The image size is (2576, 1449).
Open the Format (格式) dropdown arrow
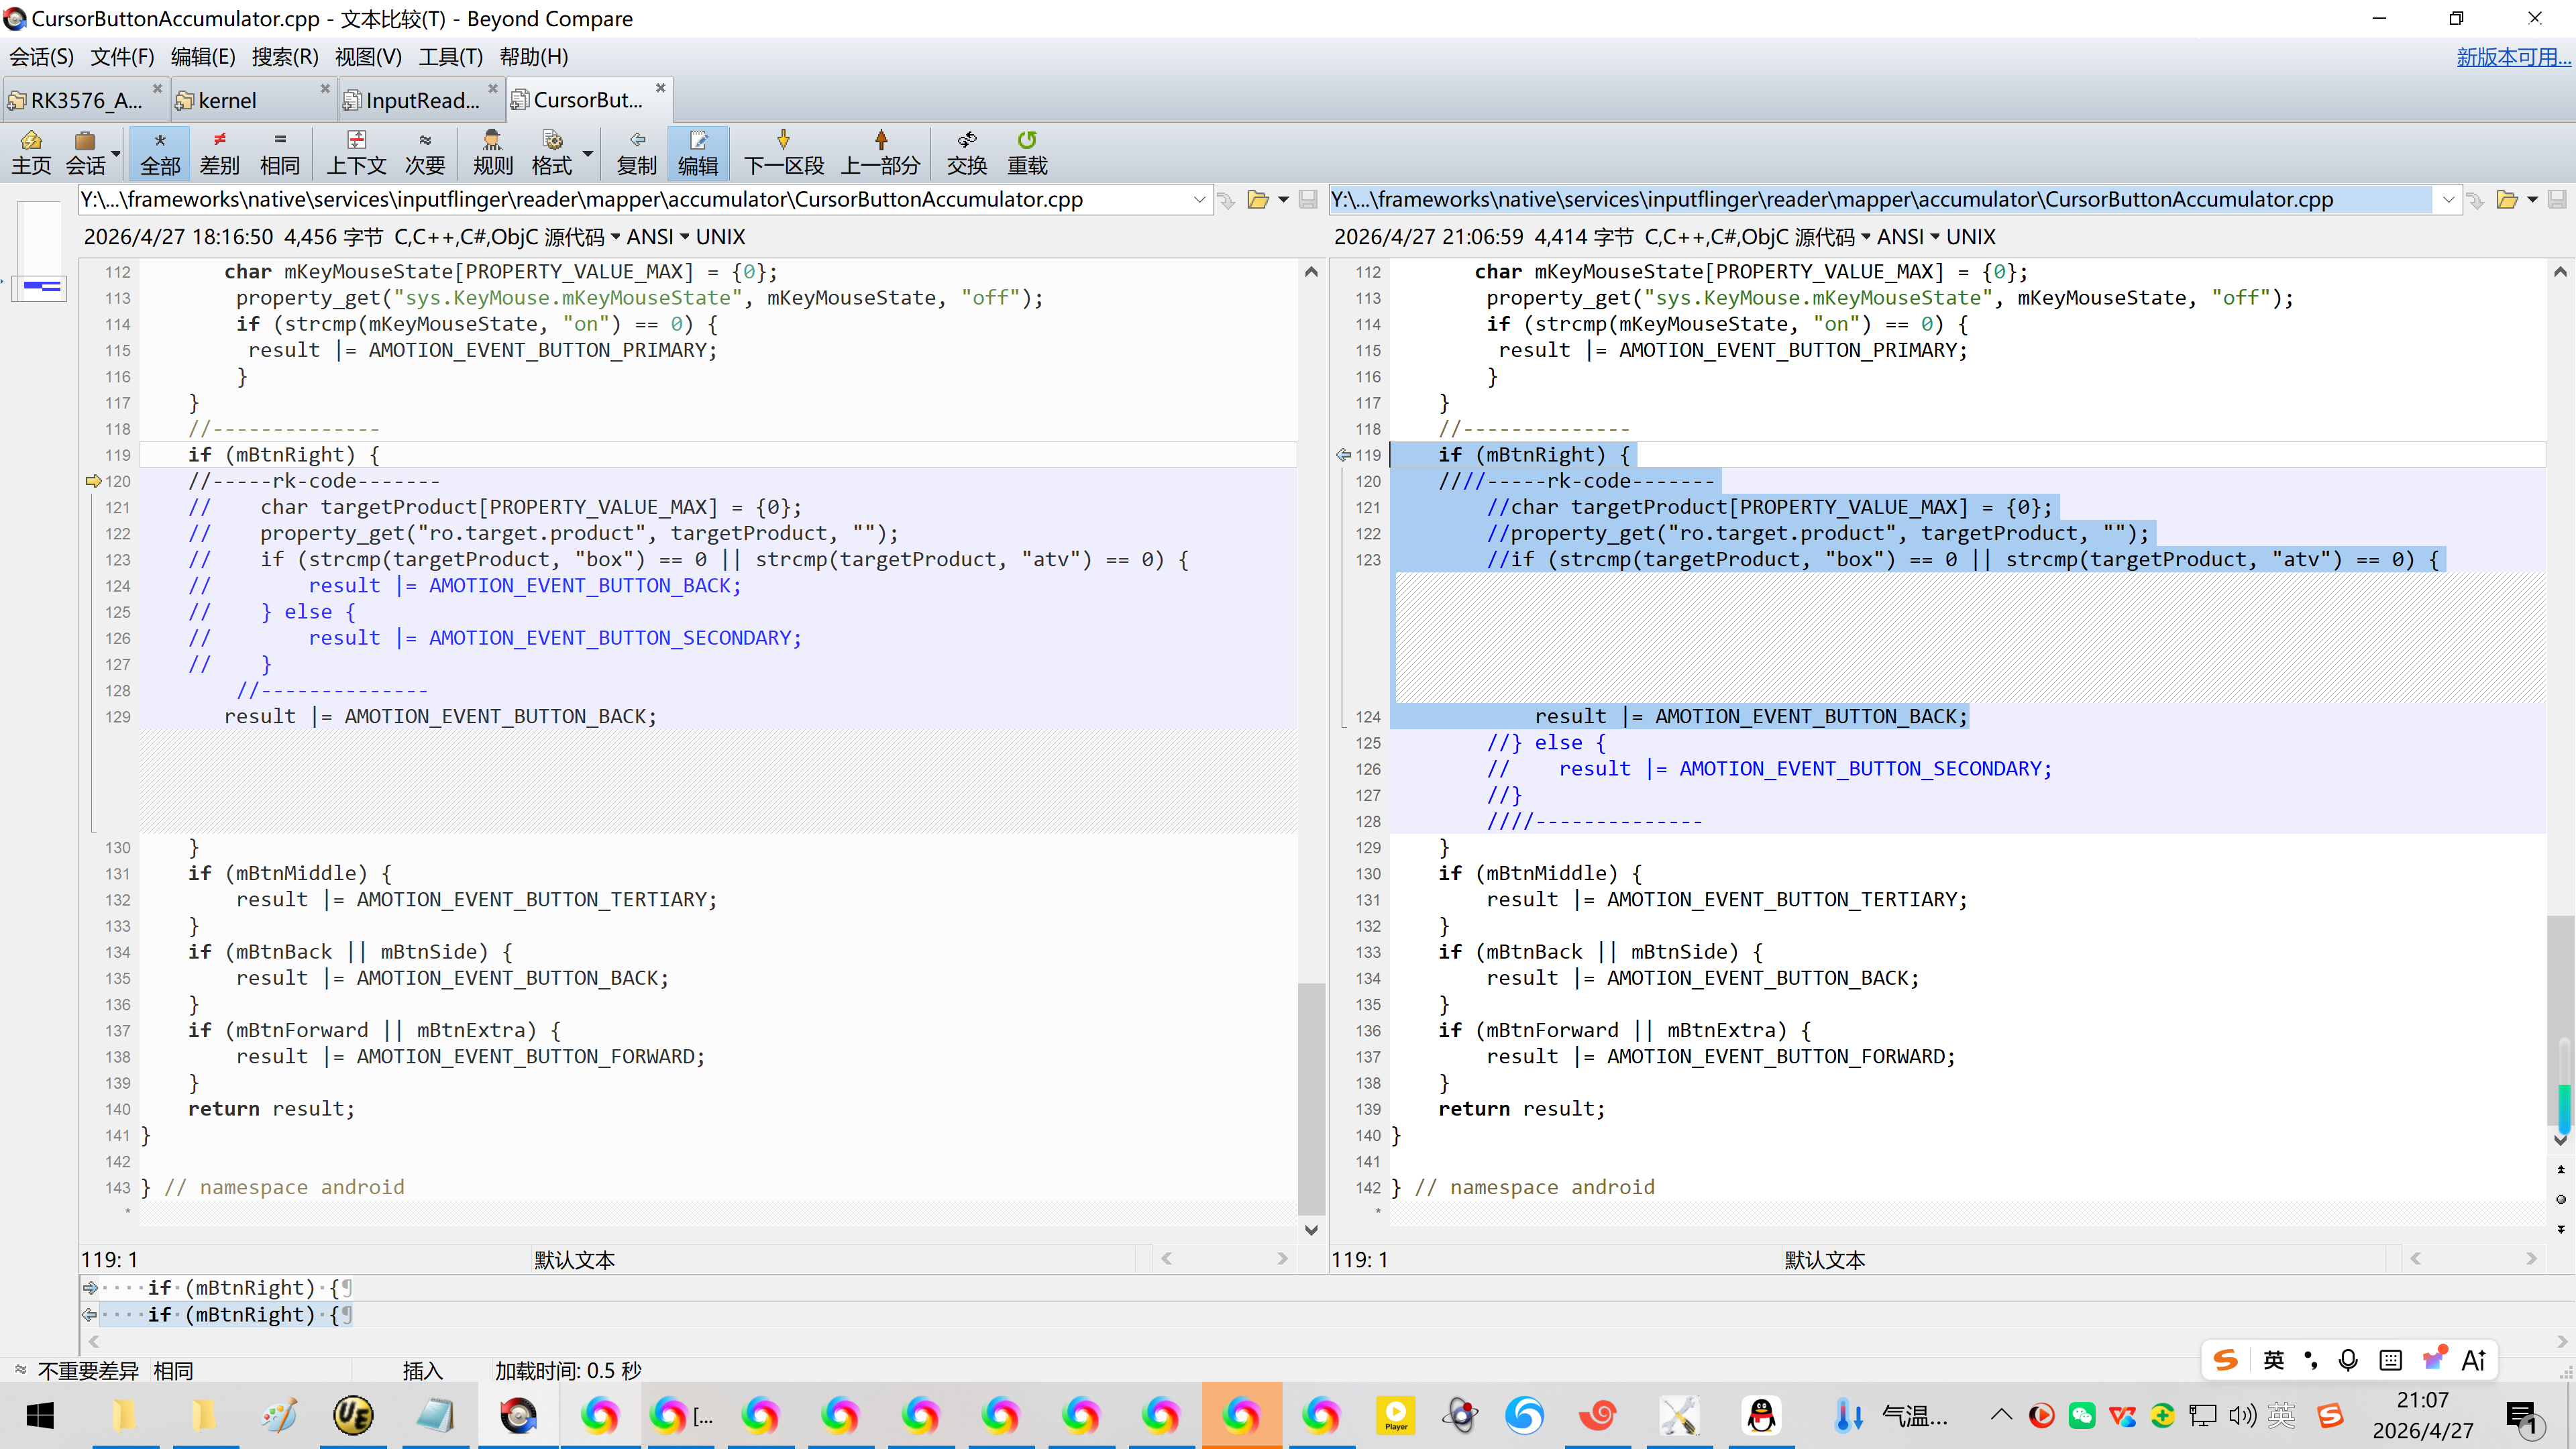coord(588,154)
